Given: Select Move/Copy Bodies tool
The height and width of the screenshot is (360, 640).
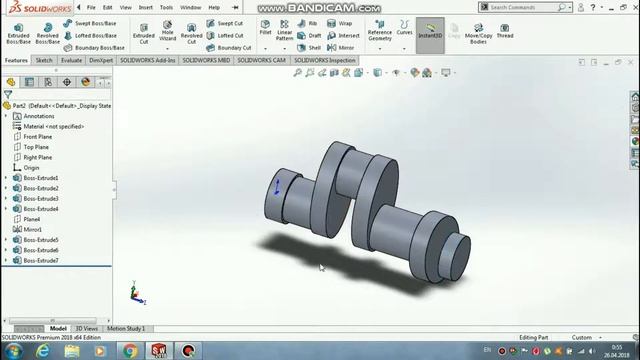Looking at the screenshot, I should [x=478, y=33].
